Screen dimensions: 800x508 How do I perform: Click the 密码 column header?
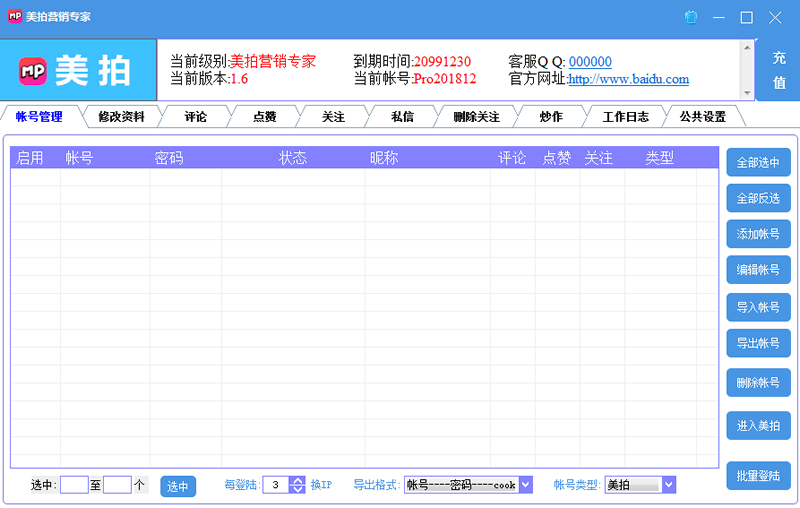169,158
